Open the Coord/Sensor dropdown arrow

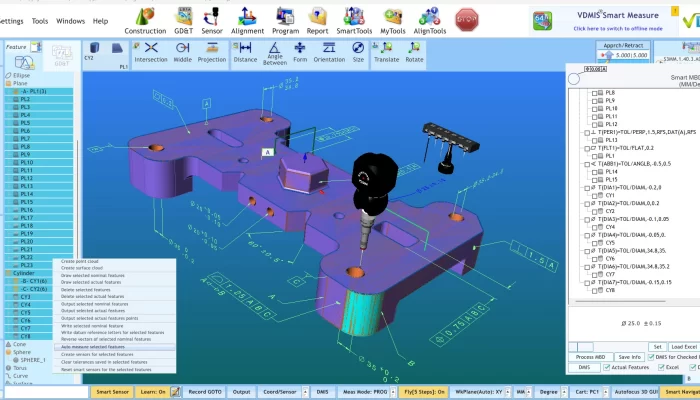(305, 392)
